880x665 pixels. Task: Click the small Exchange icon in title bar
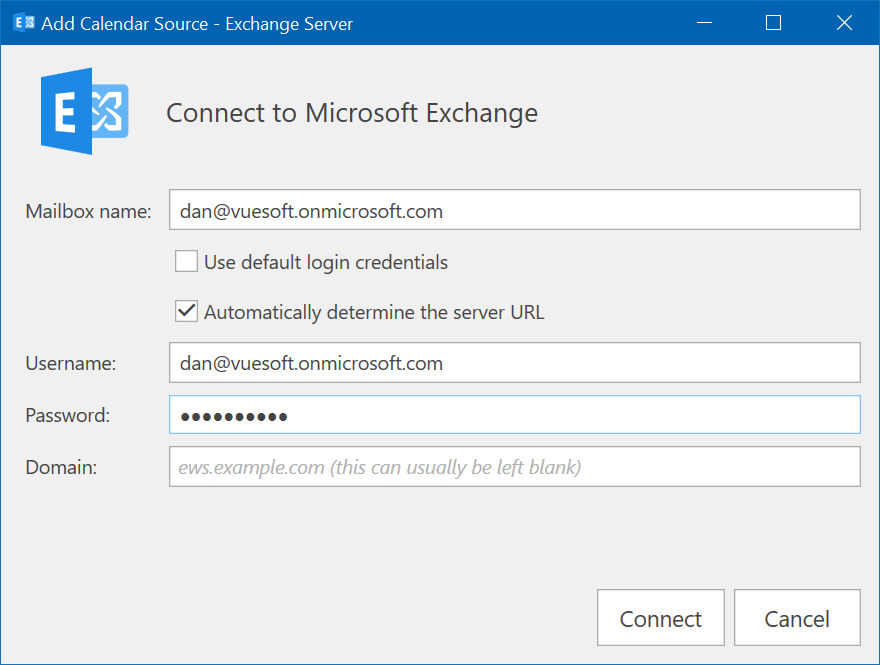[x=24, y=23]
